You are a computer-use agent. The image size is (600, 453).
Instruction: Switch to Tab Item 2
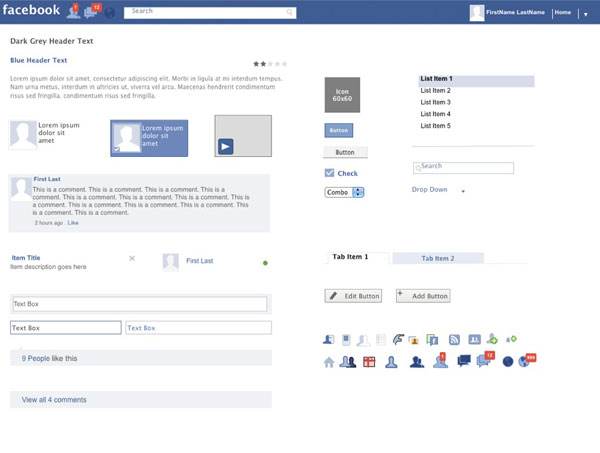[438, 258]
